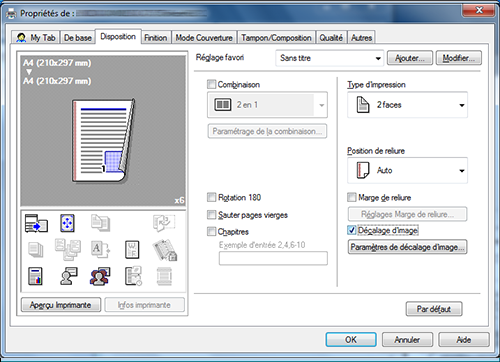Click the watermark page icon with W
The height and width of the screenshot is (362, 500).
pos(132,250)
